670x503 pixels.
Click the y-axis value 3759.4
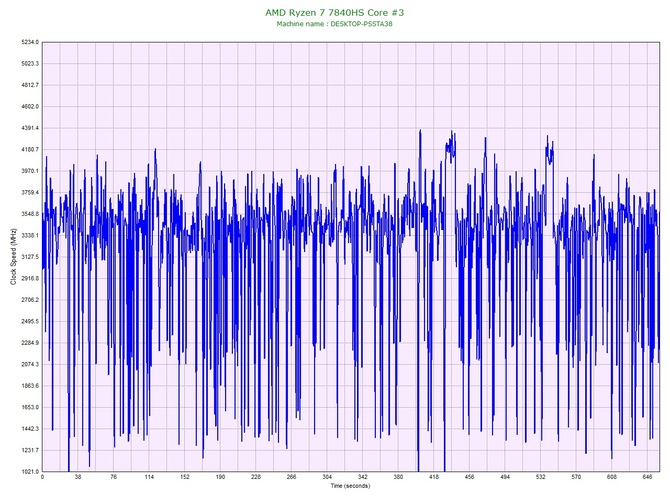pyautogui.click(x=30, y=193)
